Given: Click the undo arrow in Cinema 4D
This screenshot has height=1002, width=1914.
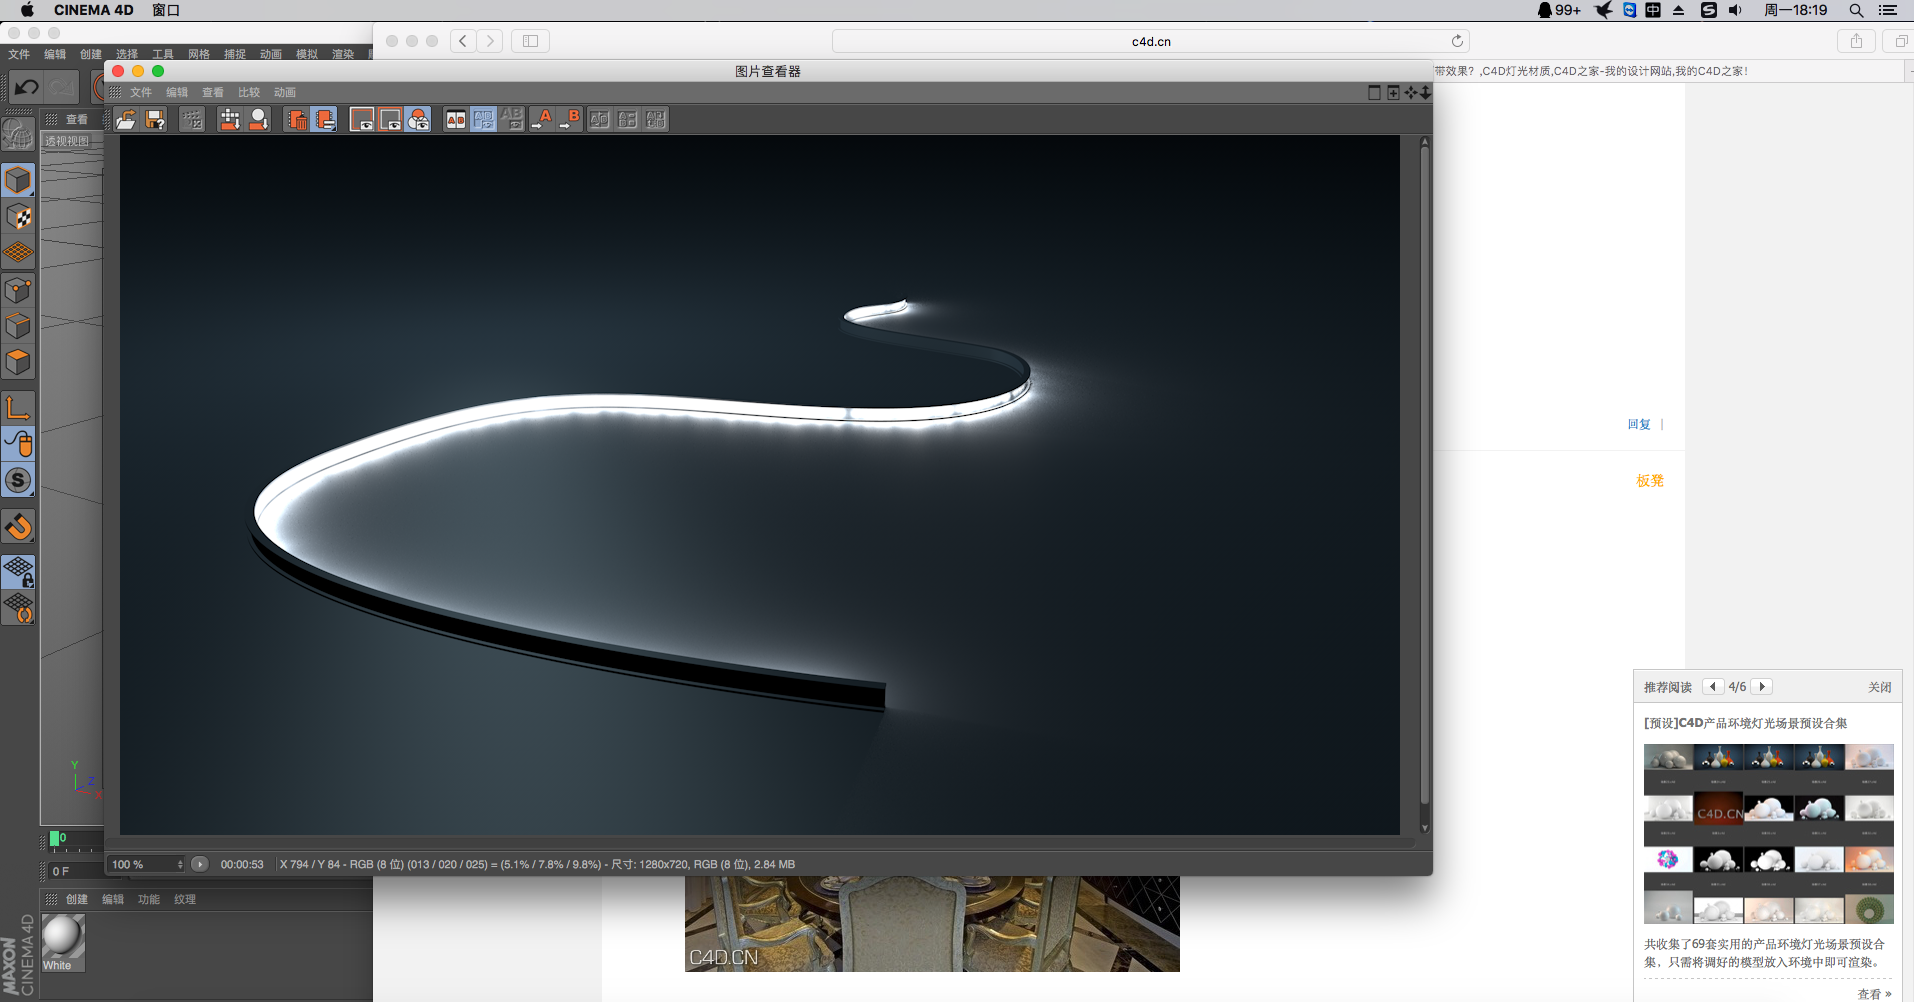Looking at the screenshot, I should pos(26,88).
